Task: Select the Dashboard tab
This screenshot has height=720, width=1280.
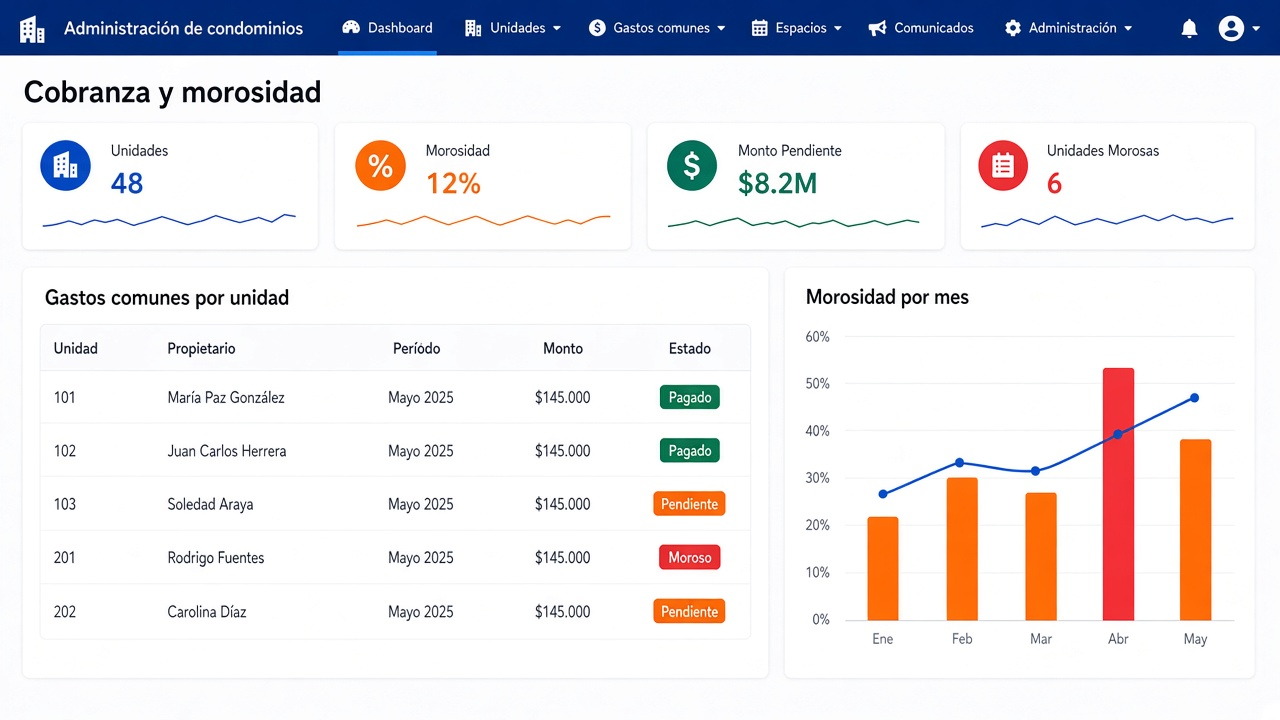Action: (x=387, y=28)
